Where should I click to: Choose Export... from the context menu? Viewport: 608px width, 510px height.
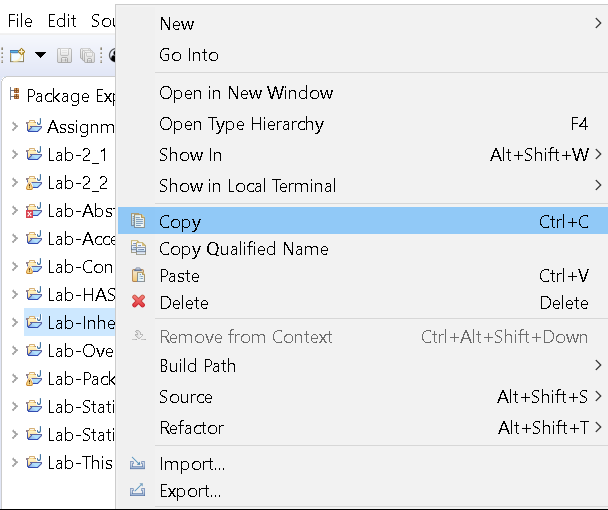tap(363, 491)
